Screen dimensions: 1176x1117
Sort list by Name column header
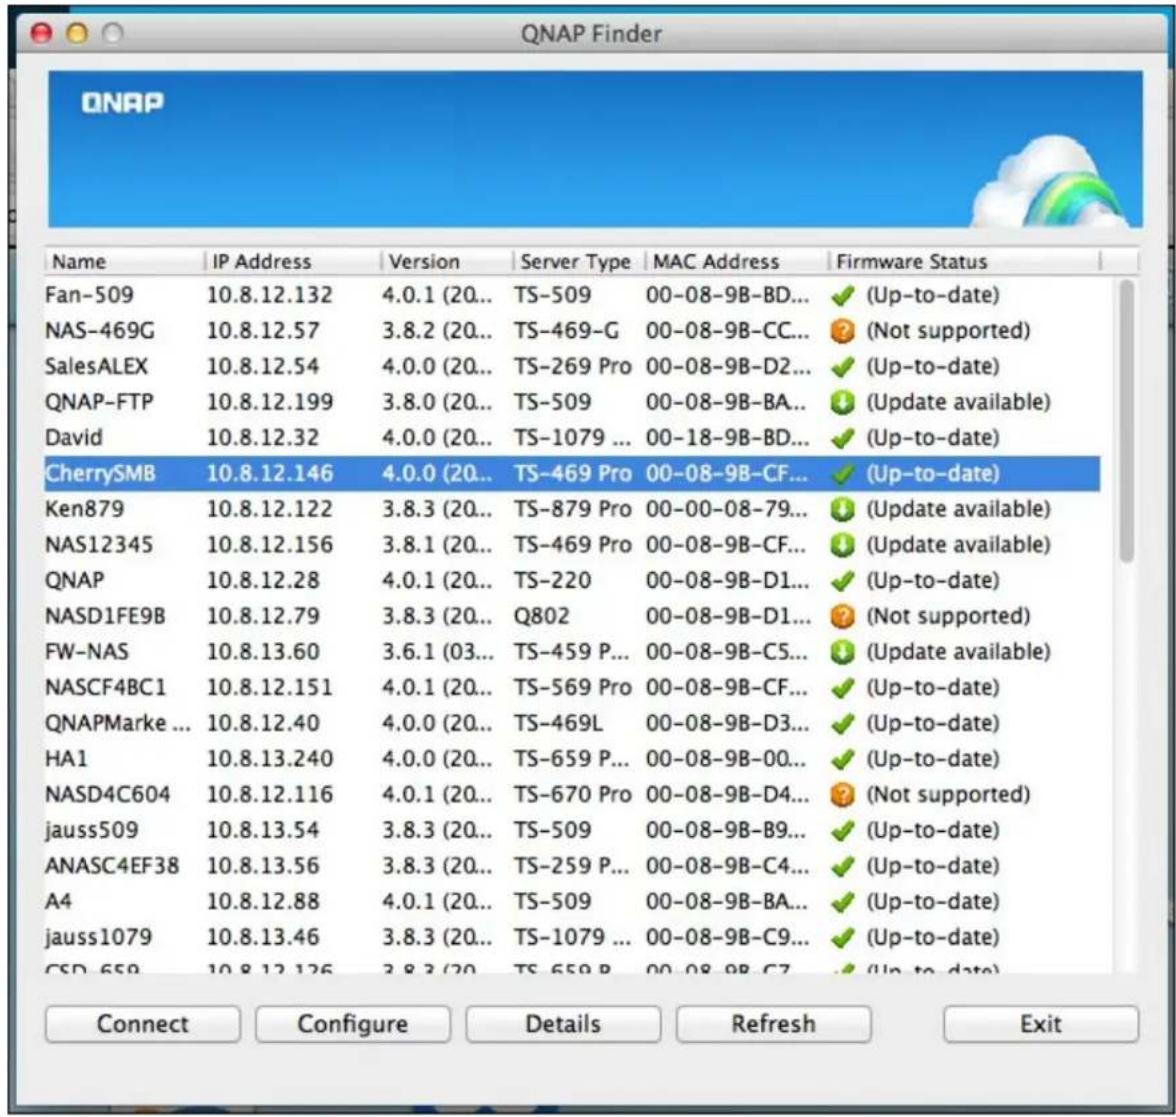pyautogui.click(x=124, y=262)
